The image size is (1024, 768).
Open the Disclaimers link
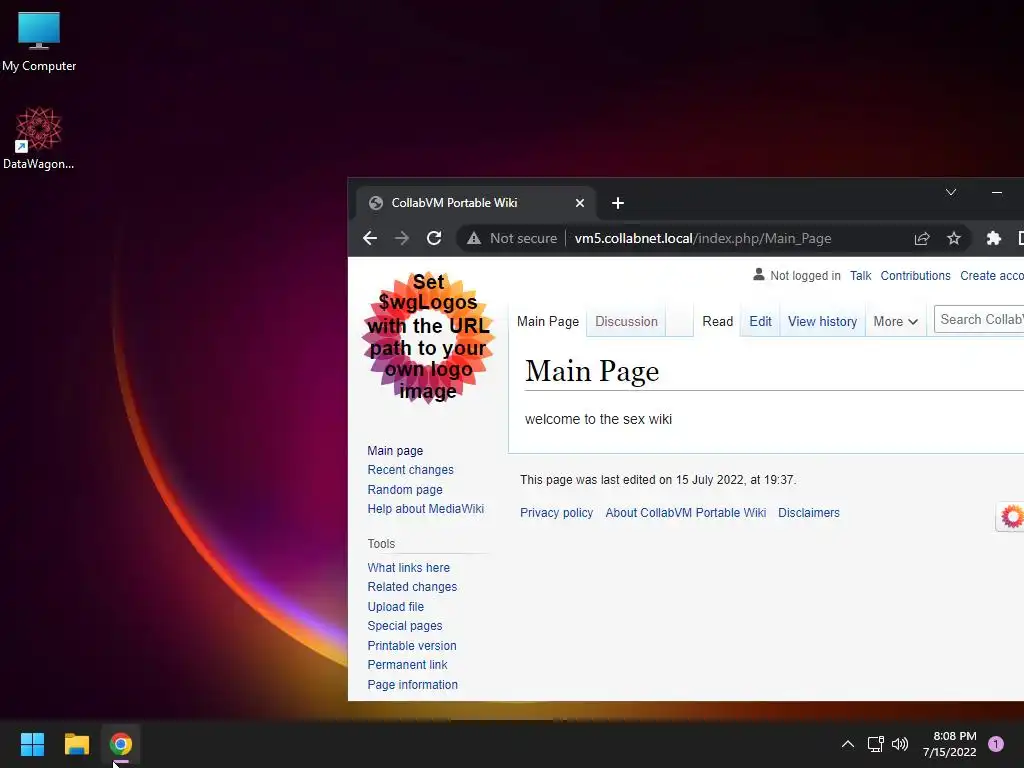[808, 513]
